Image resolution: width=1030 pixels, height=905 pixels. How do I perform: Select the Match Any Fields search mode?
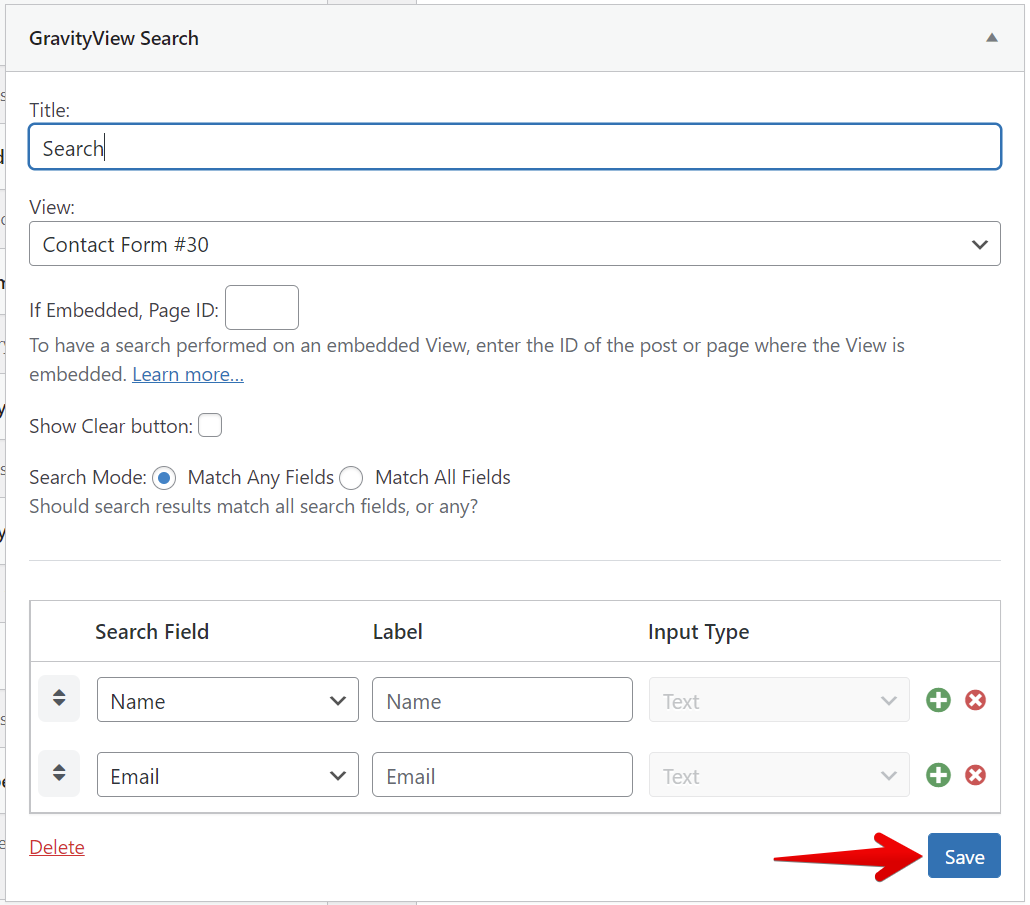(164, 478)
